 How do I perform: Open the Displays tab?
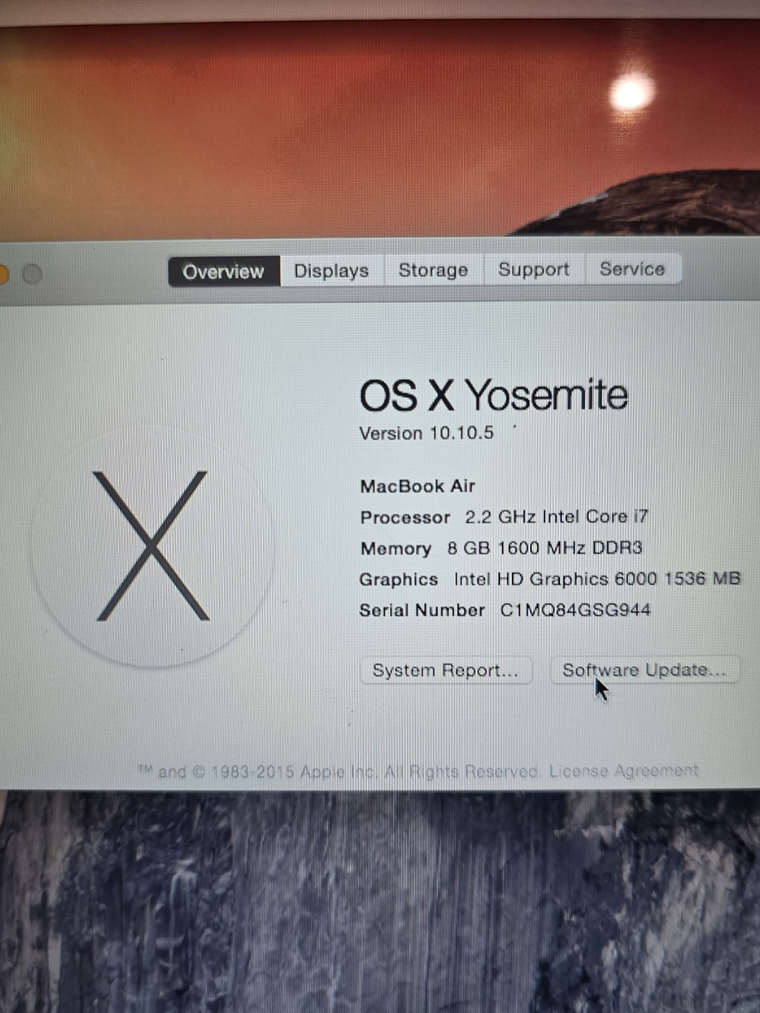332,271
